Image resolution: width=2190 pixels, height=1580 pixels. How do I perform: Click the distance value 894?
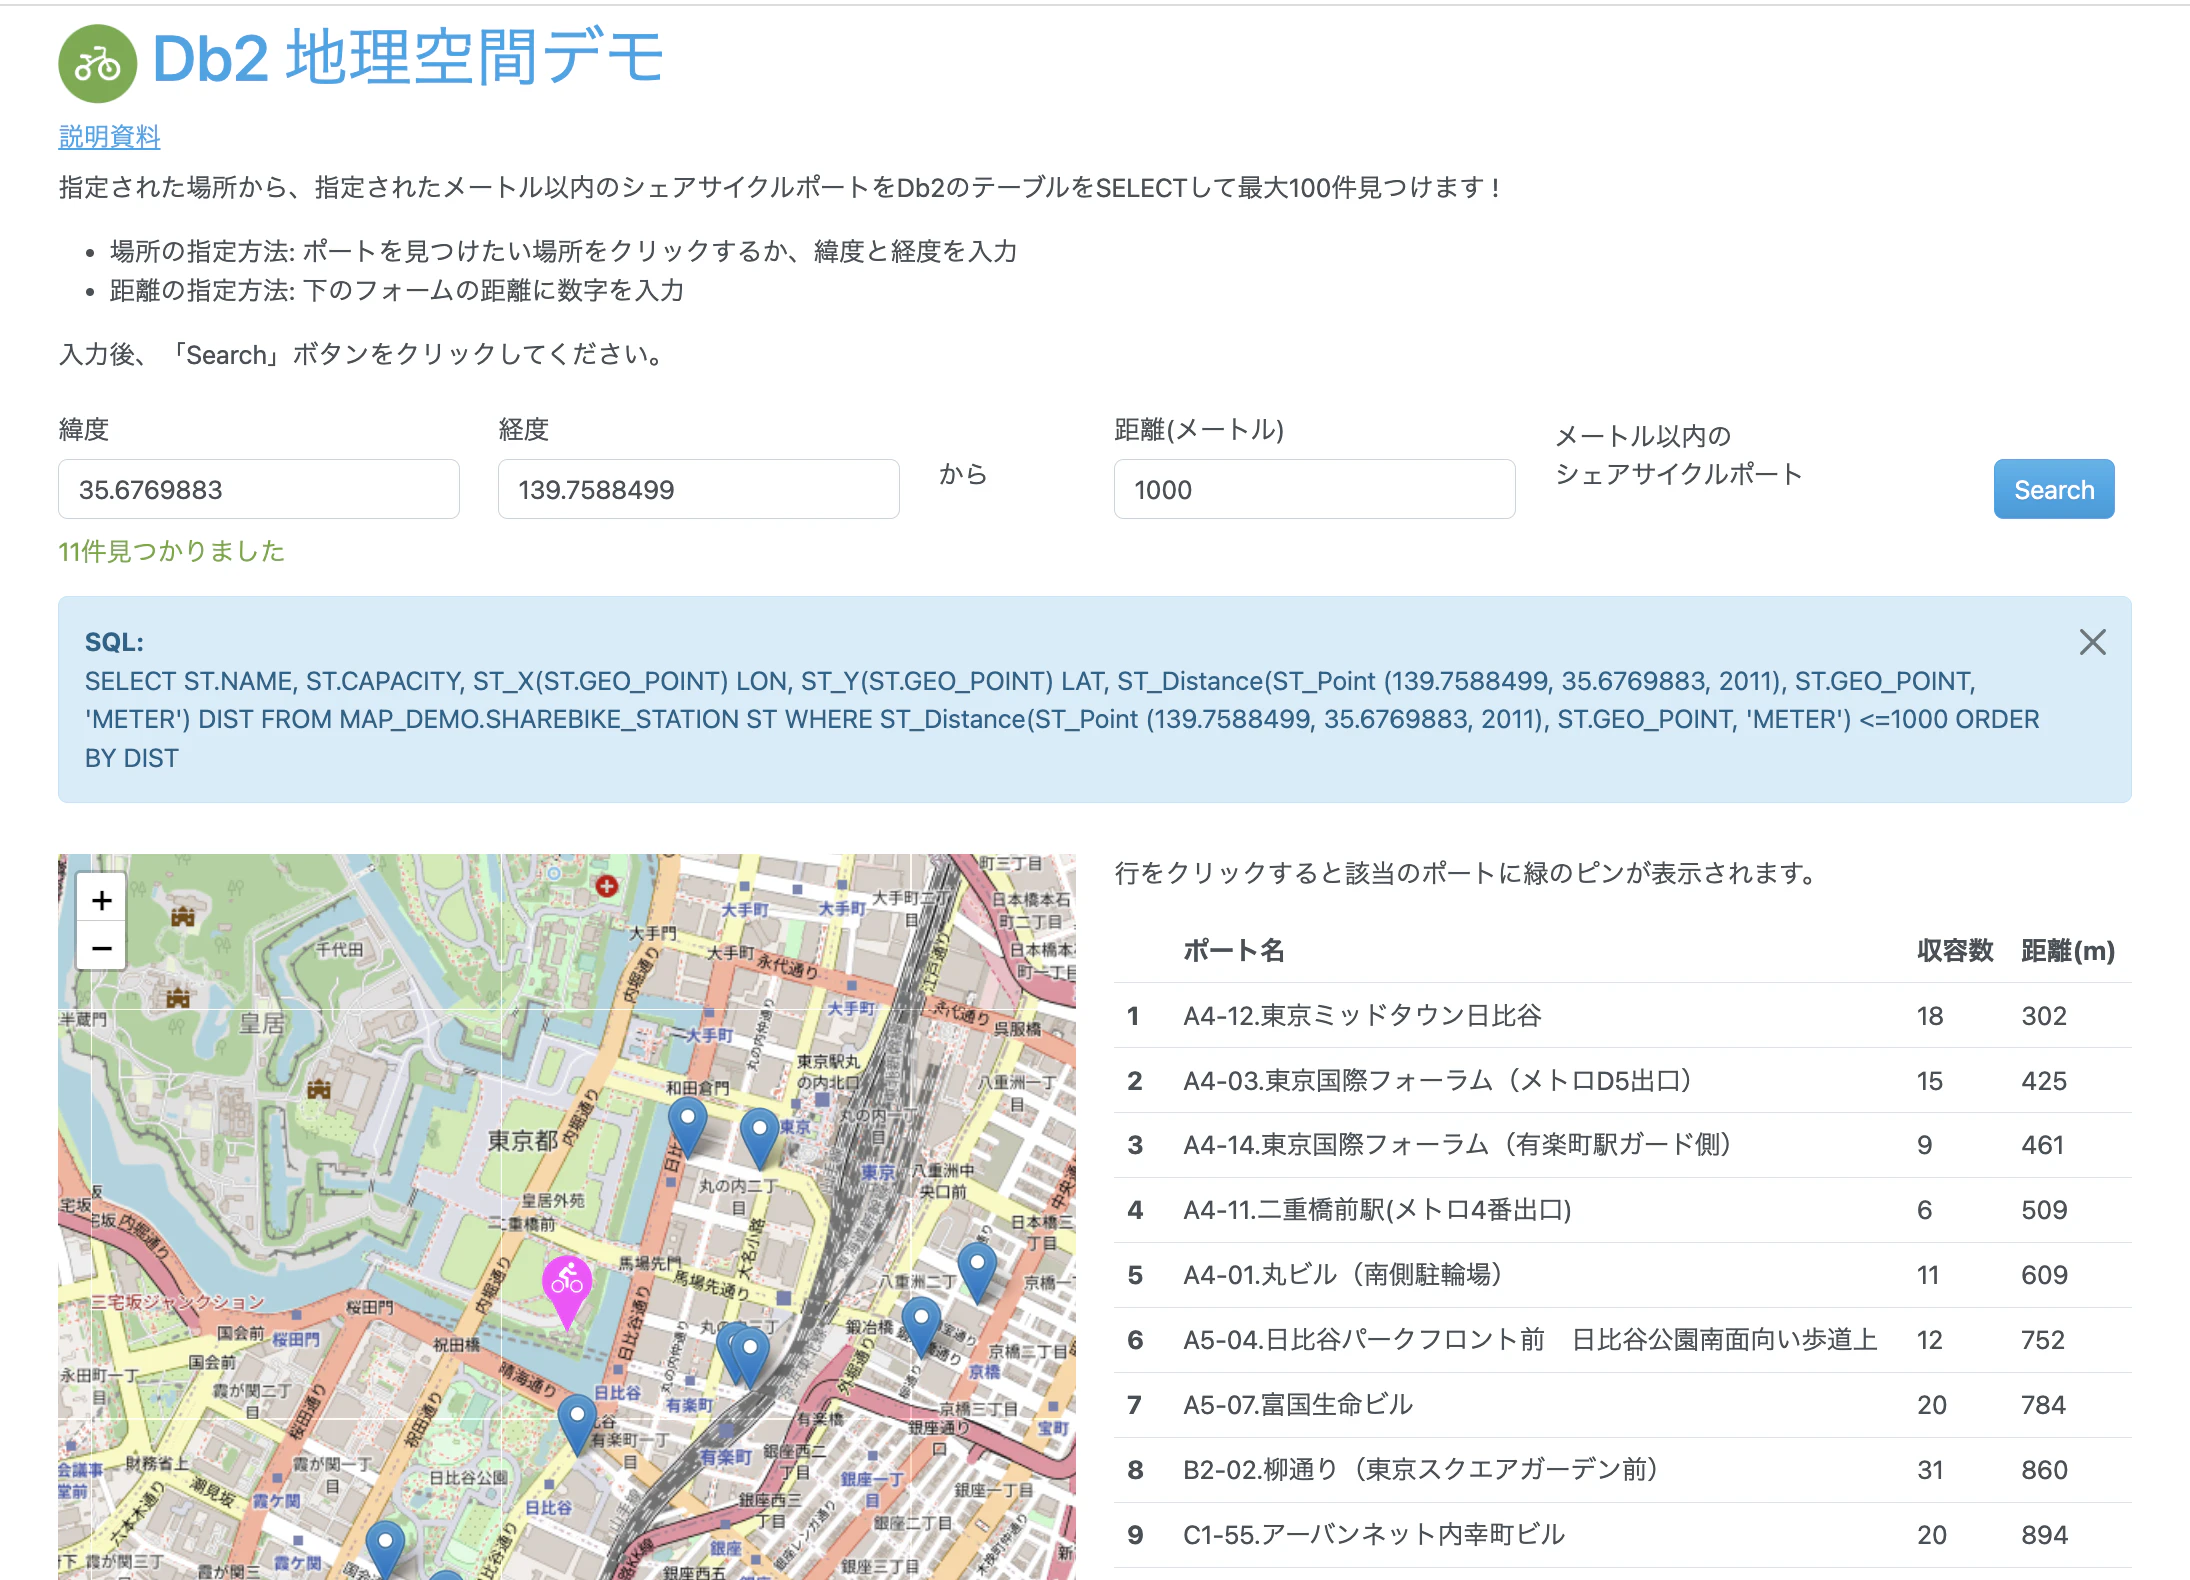[2044, 1535]
